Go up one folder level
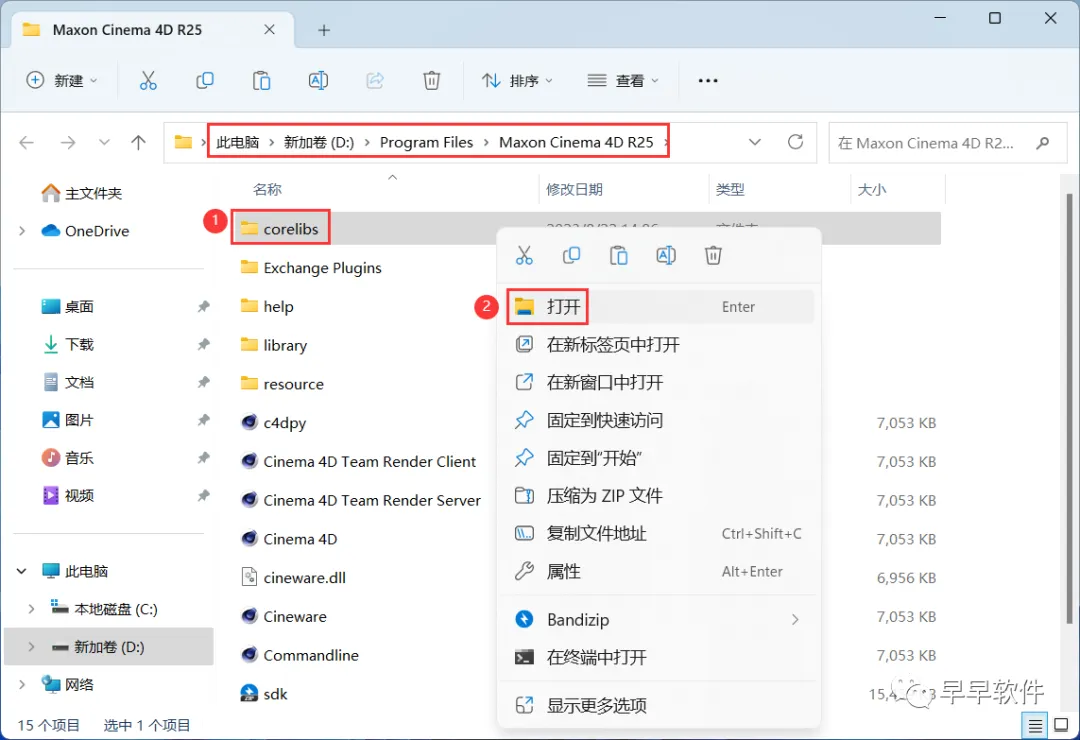This screenshot has height=740, width=1080. tap(138, 143)
